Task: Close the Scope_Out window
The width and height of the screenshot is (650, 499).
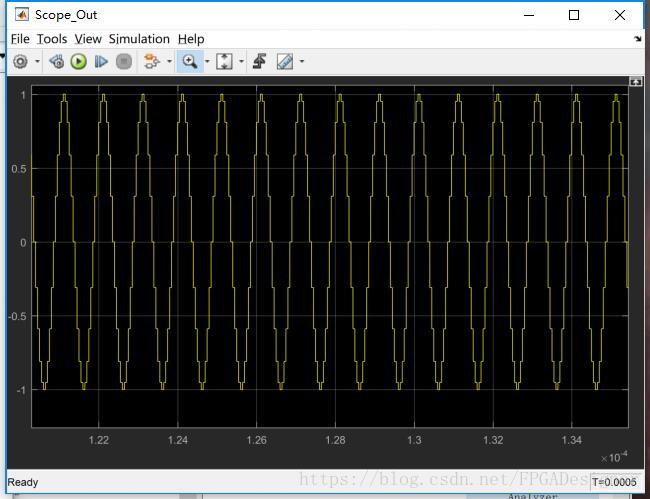Action: pos(620,15)
